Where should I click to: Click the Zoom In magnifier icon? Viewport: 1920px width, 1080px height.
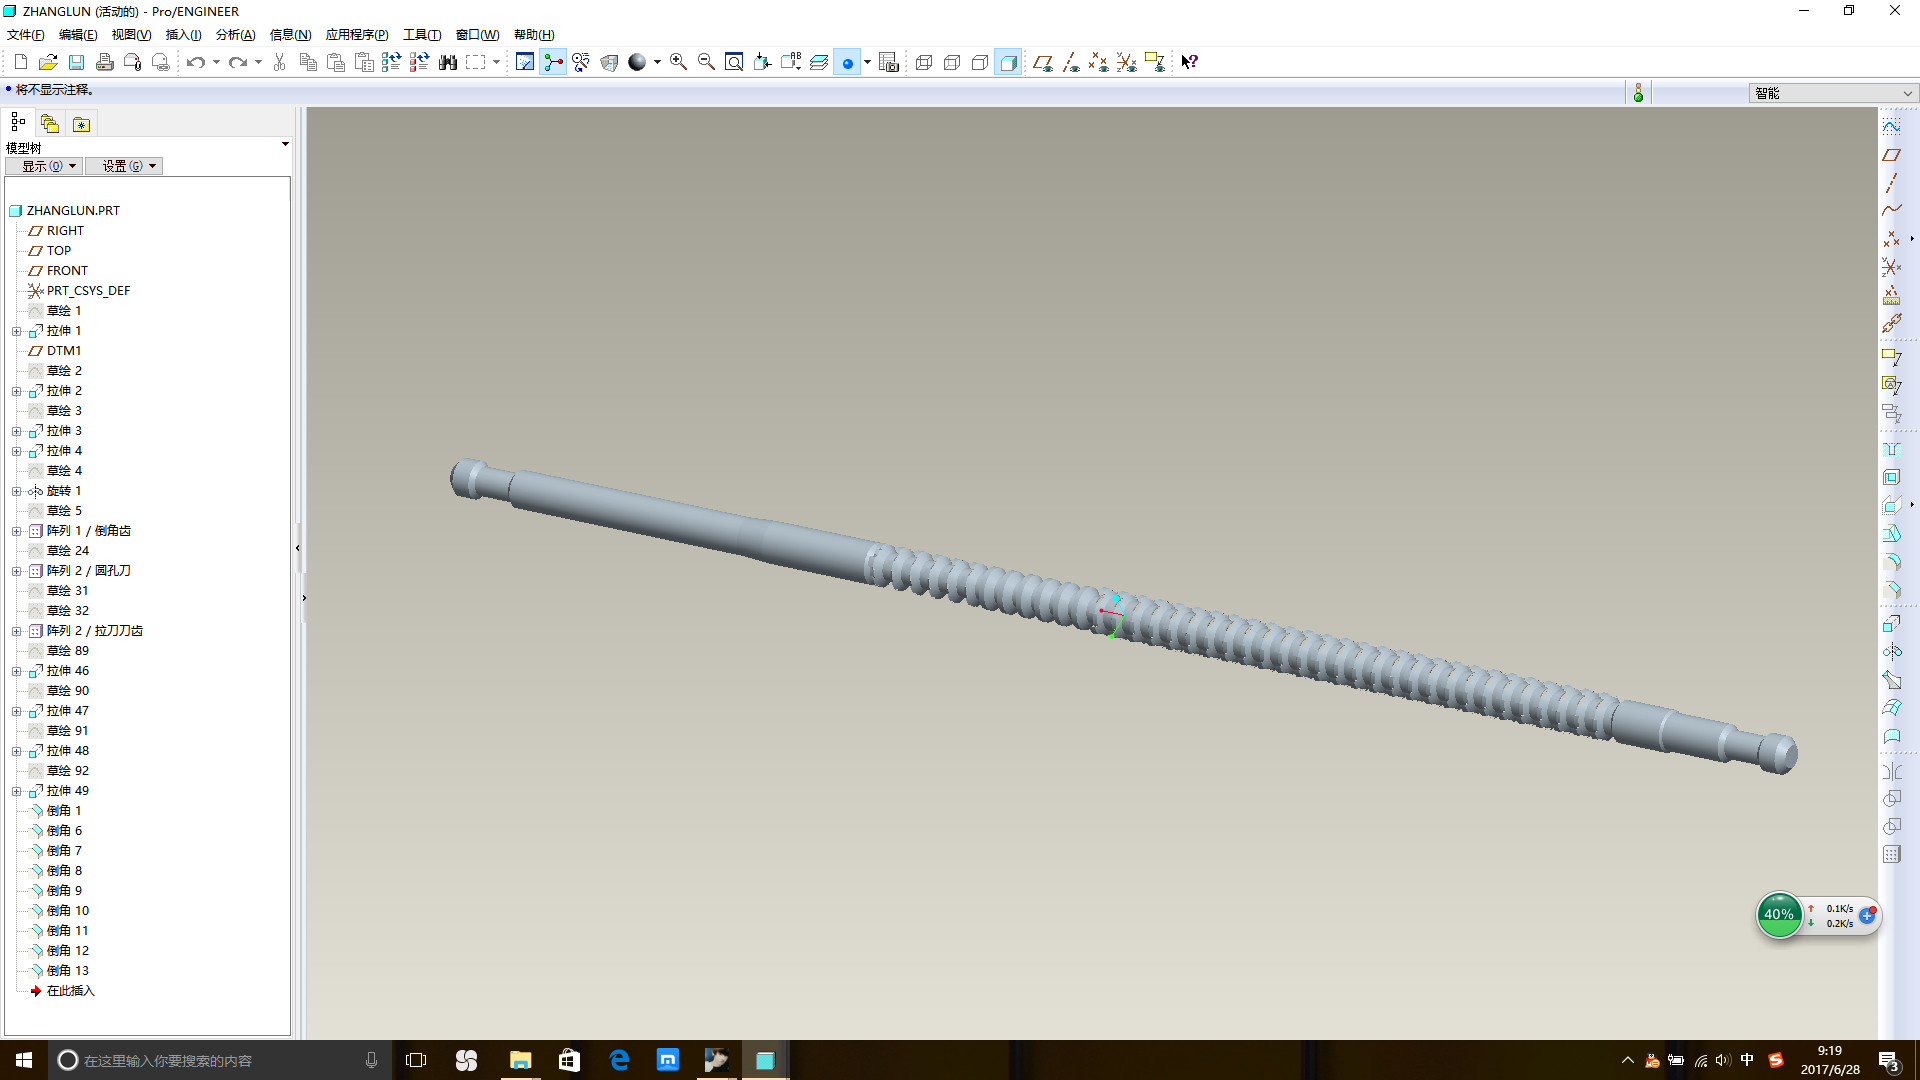coord(678,62)
